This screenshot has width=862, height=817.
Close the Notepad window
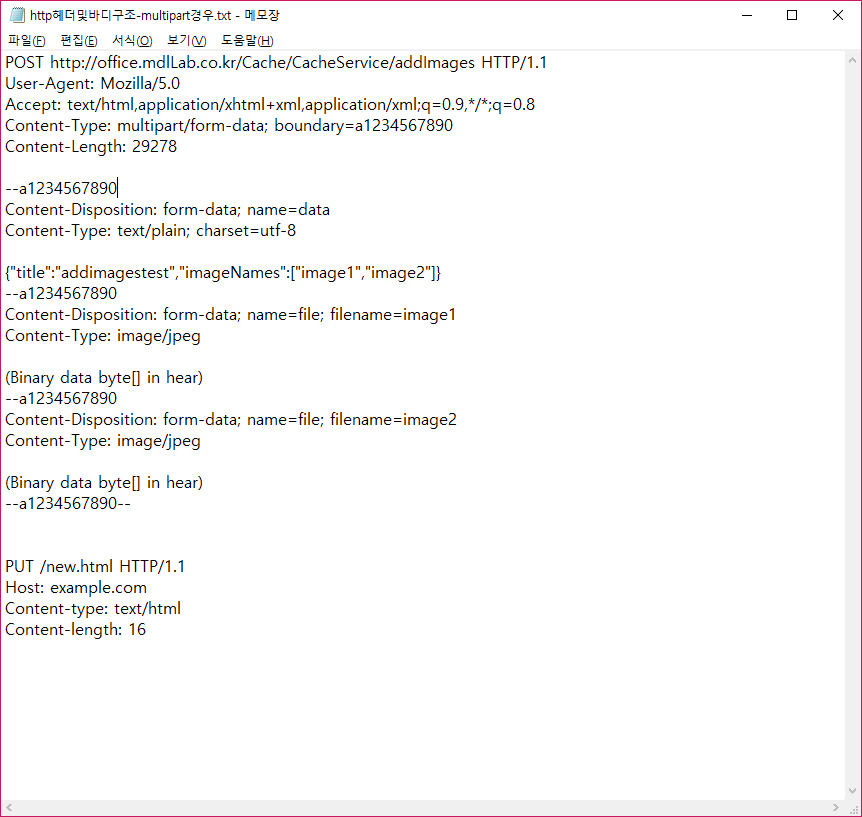click(837, 15)
